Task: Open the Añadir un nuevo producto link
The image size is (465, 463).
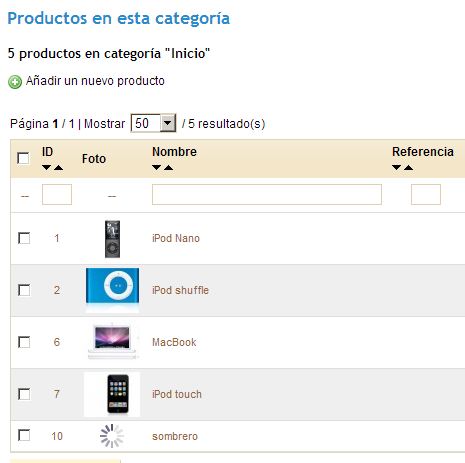Action: tap(95, 81)
